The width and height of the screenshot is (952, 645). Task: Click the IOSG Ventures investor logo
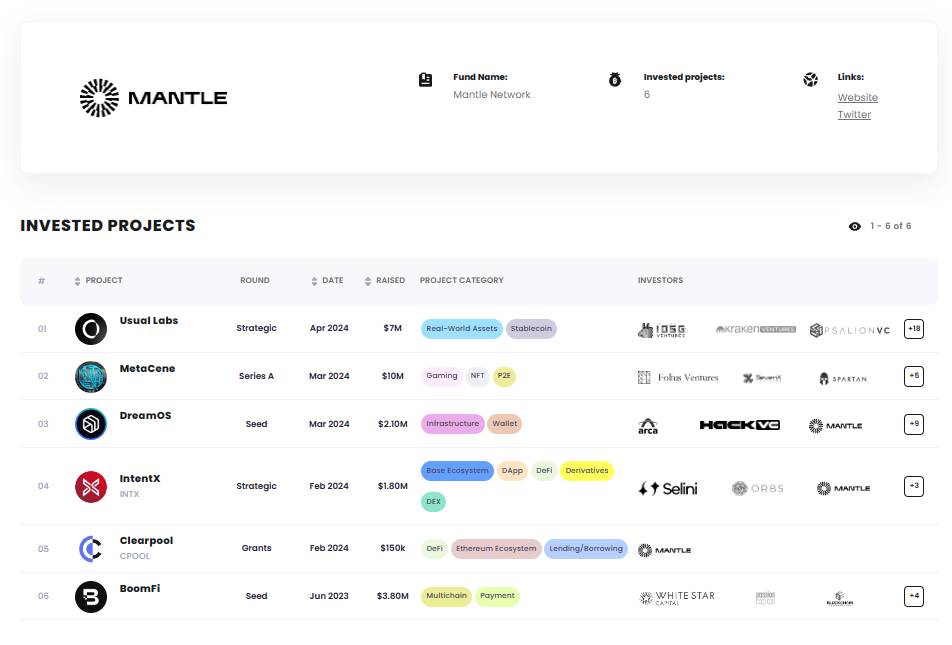tap(662, 330)
